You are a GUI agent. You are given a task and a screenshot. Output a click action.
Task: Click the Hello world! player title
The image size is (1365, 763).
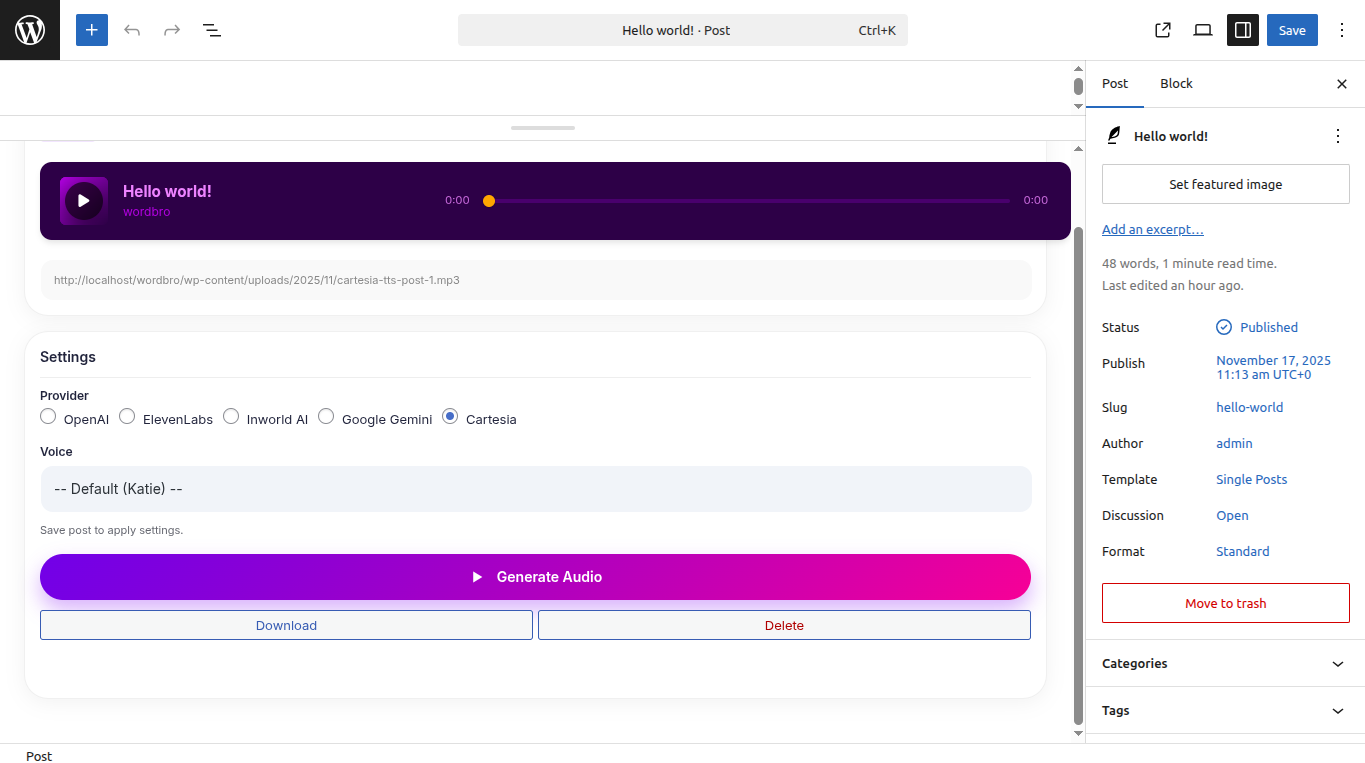(167, 191)
